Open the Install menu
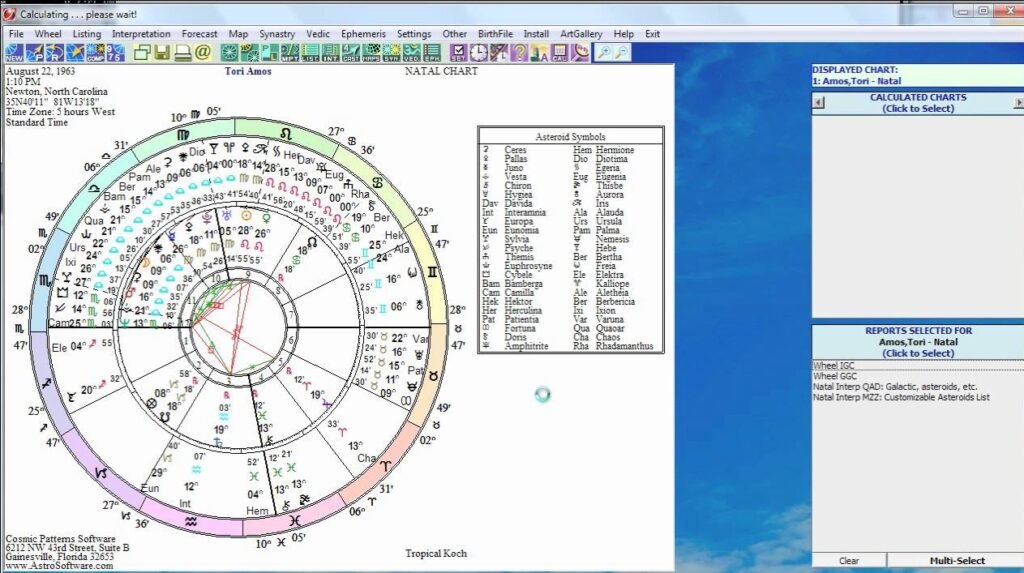1024x573 pixels. coord(536,34)
